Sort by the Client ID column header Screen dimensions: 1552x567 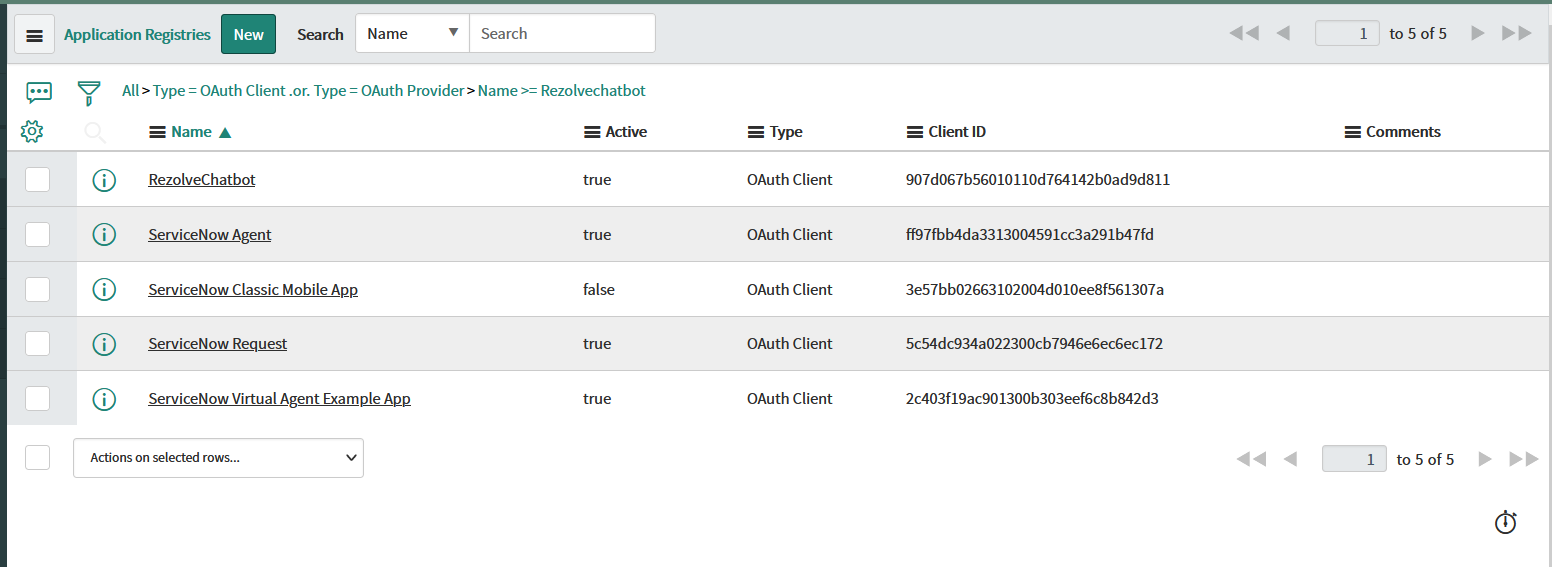957,132
